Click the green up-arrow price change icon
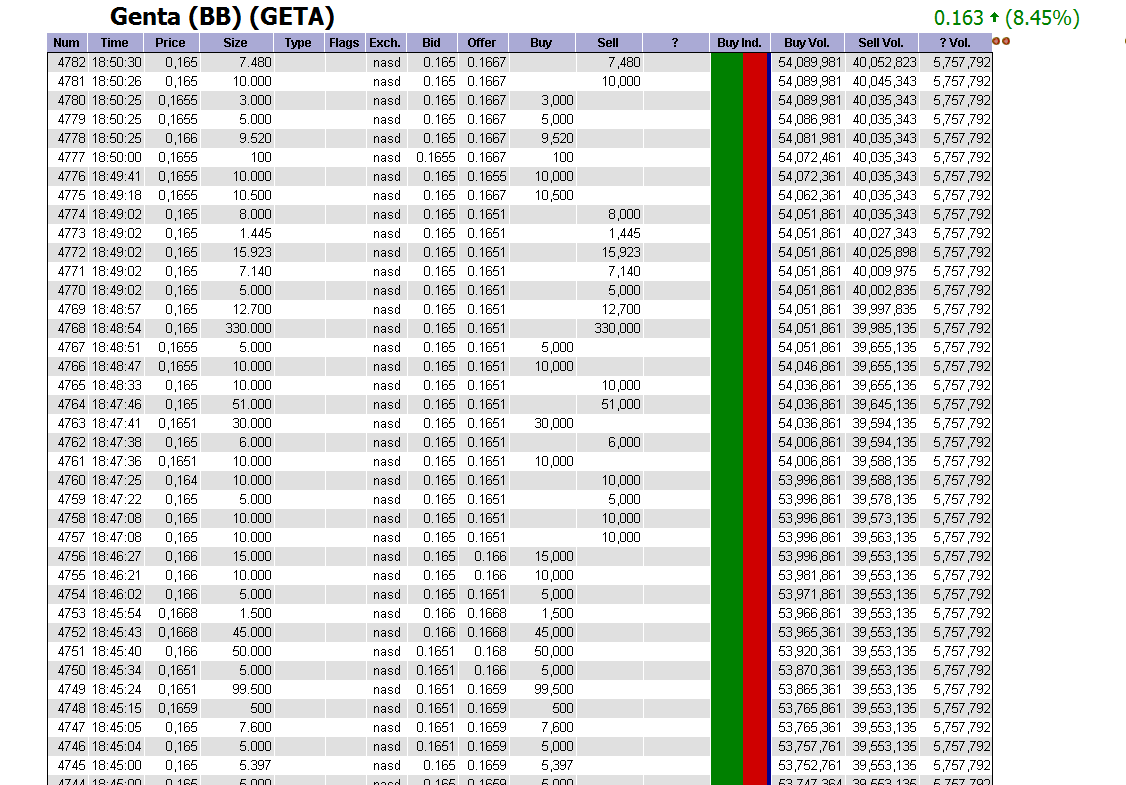 [994, 17]
